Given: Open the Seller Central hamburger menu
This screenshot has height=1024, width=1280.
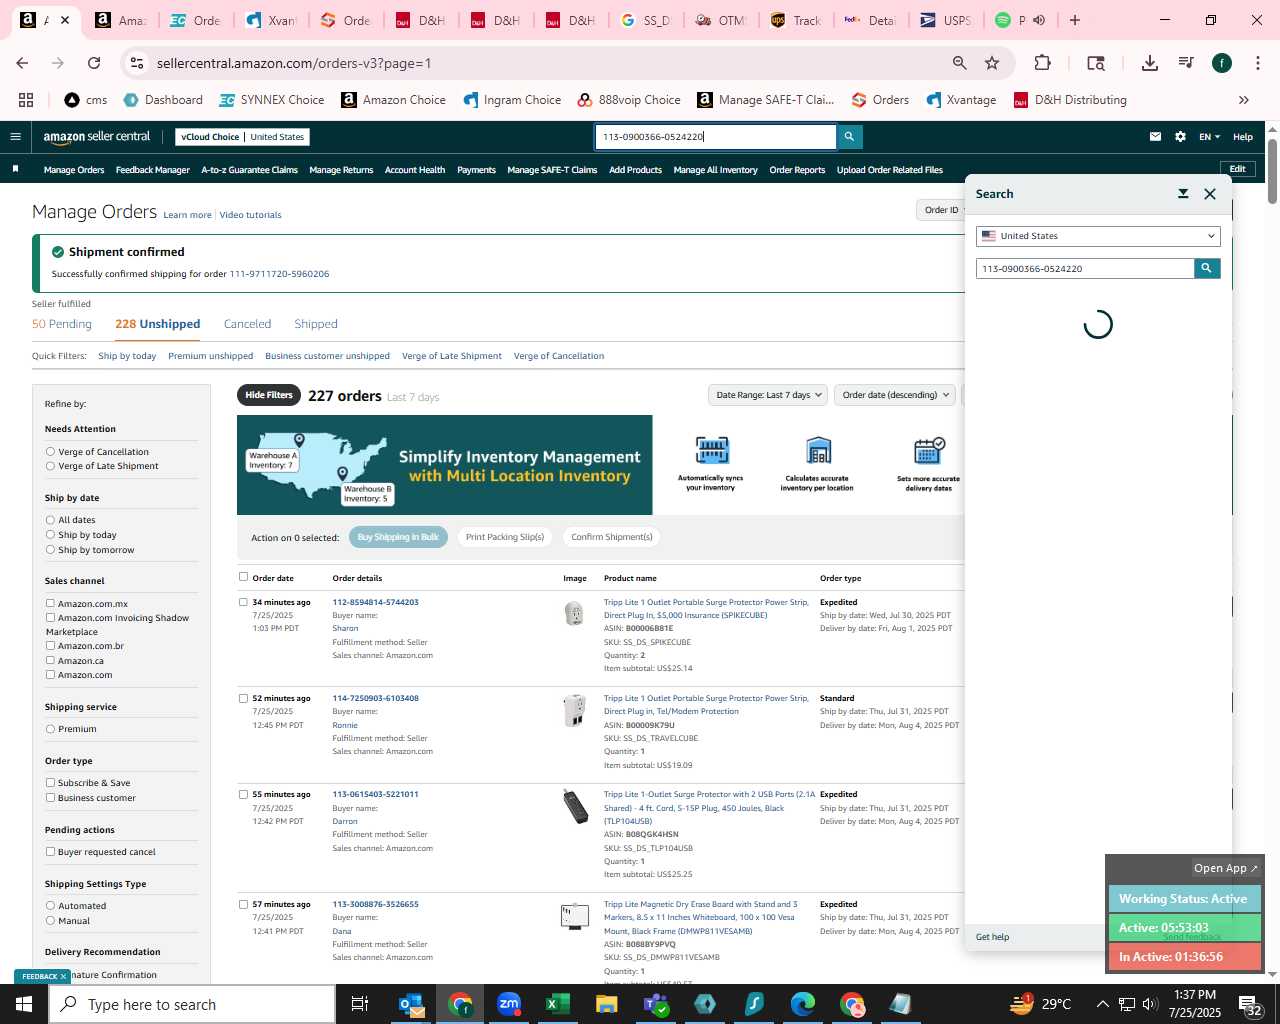Looking at the screenshot, I should pyautogui.click(x=15, y=137).
